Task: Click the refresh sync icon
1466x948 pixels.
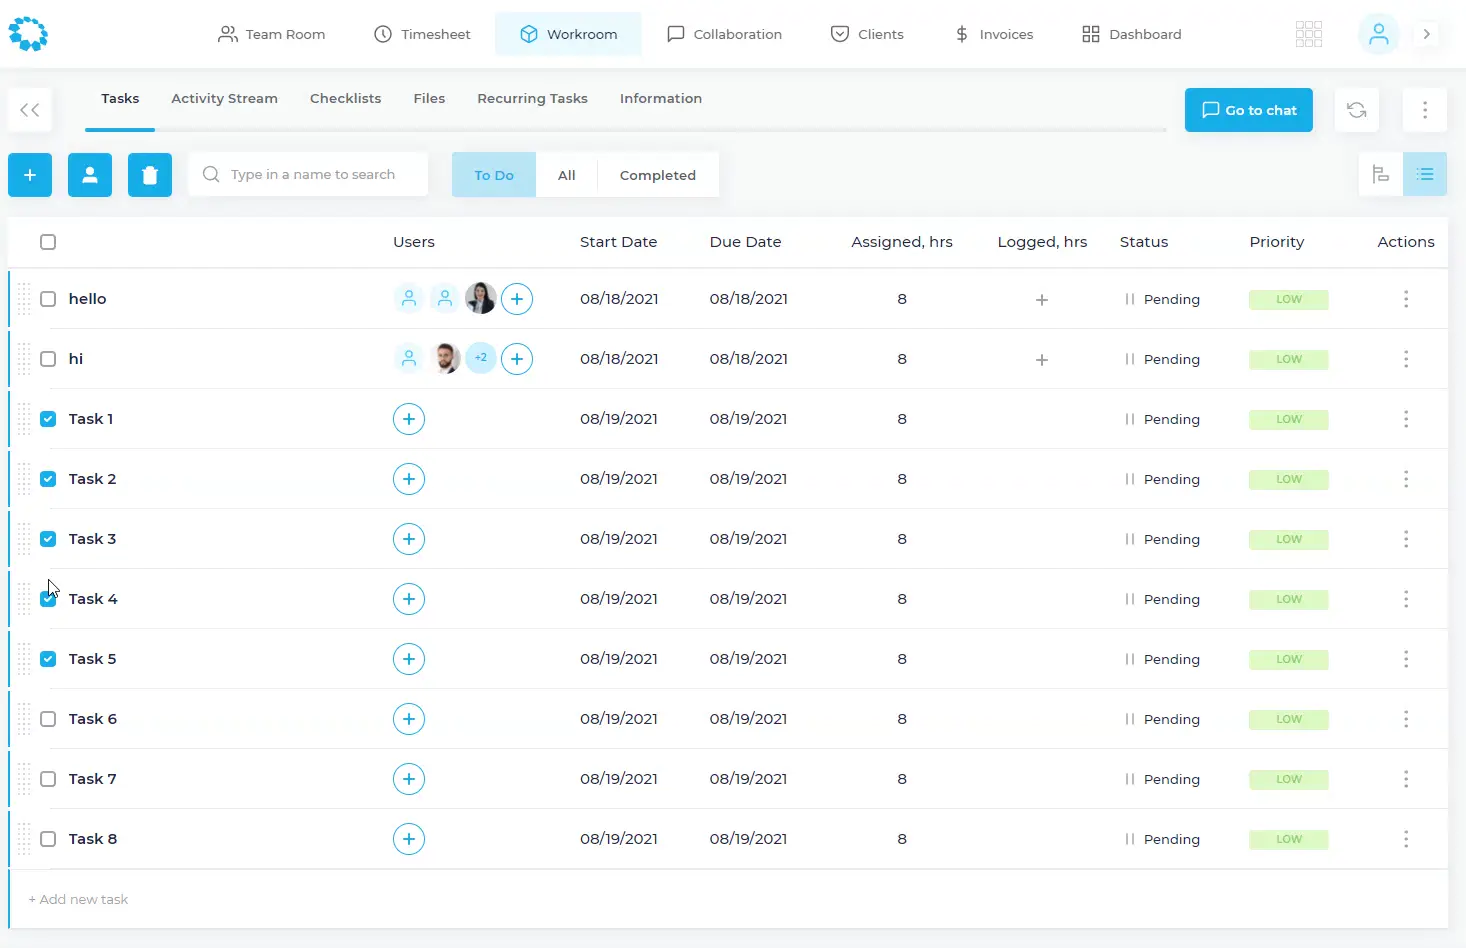Action: 1356,110
